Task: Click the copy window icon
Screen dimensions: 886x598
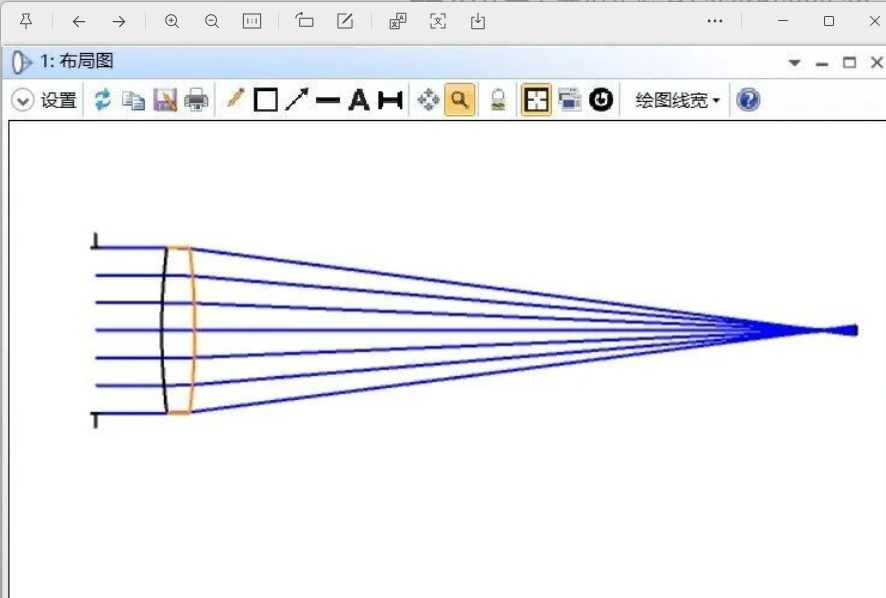Action: pos(133,100)
